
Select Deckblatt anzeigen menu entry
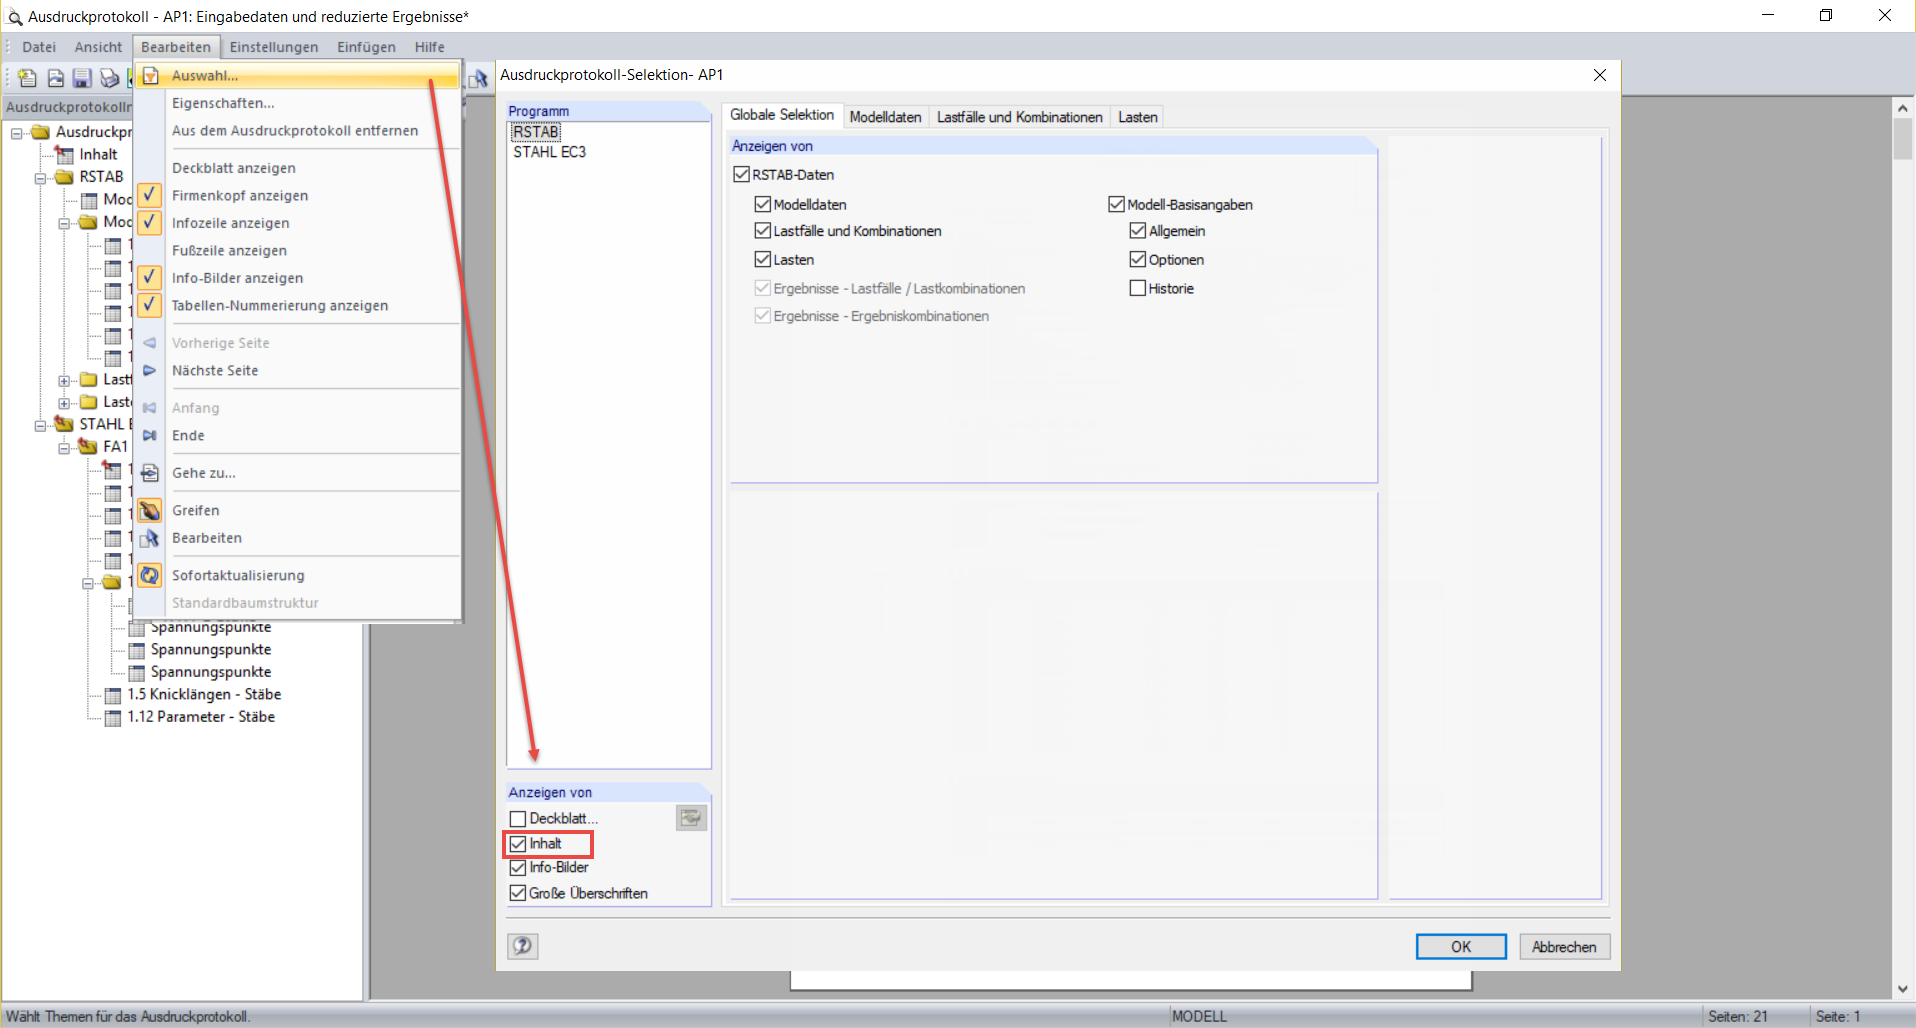[298, 168]
